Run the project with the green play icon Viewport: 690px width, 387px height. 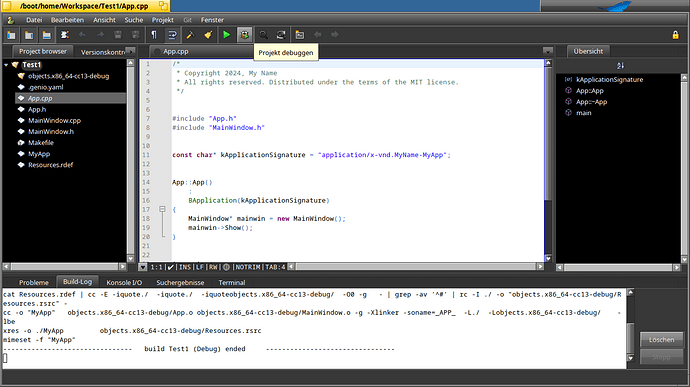(226, 35)
